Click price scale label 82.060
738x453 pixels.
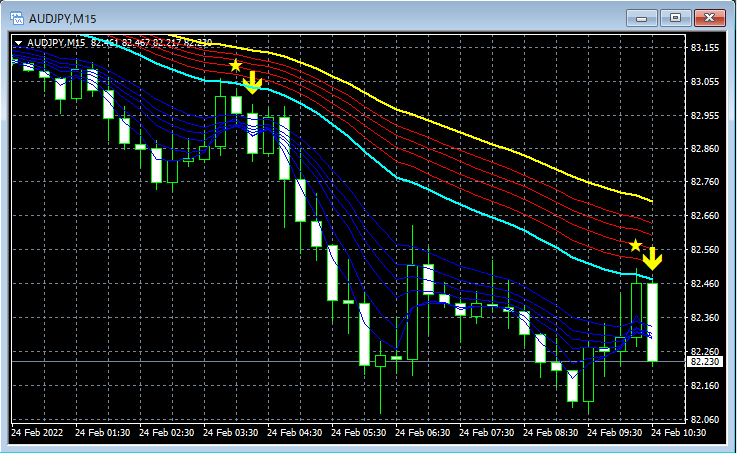(x=705, y=419)
